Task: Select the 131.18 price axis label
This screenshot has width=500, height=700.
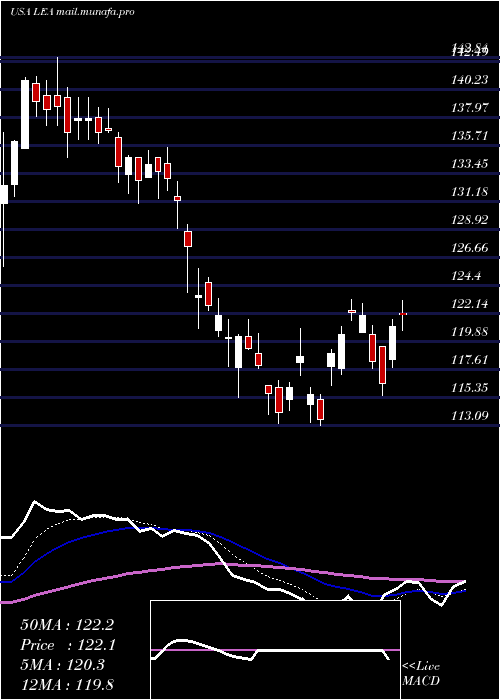Action: [x=469, y=192]
